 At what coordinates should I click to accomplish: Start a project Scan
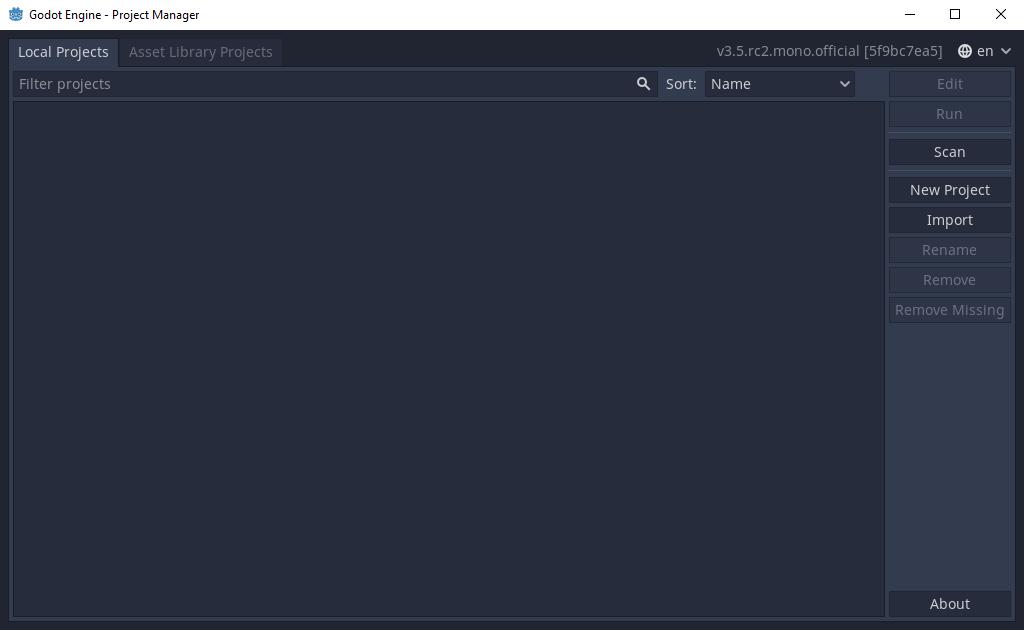(x=949, y=151)
